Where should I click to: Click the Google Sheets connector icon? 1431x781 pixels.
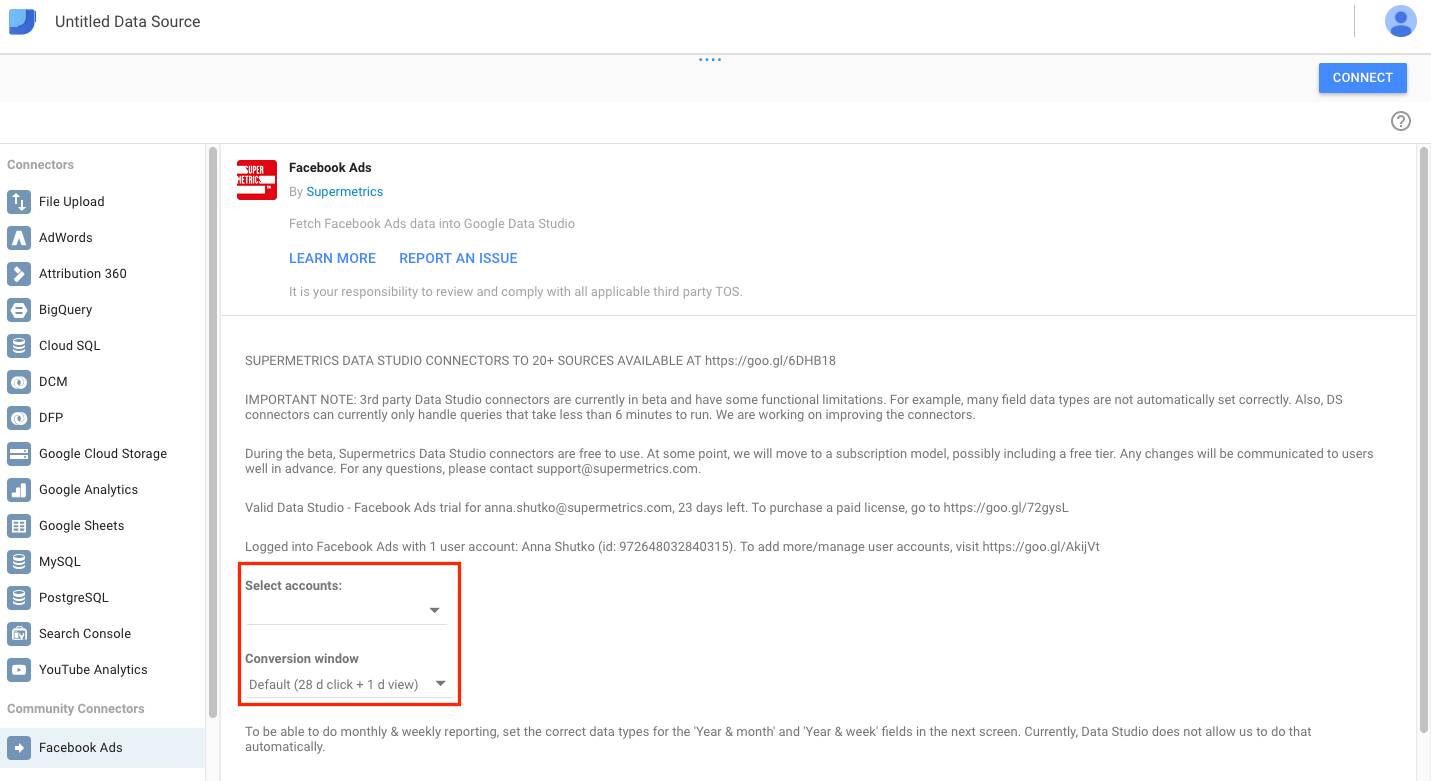(19, 526)
